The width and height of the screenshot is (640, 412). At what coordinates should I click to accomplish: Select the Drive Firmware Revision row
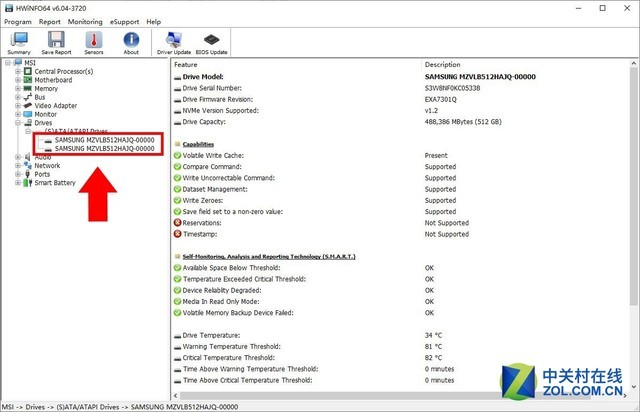coord(401,100)
